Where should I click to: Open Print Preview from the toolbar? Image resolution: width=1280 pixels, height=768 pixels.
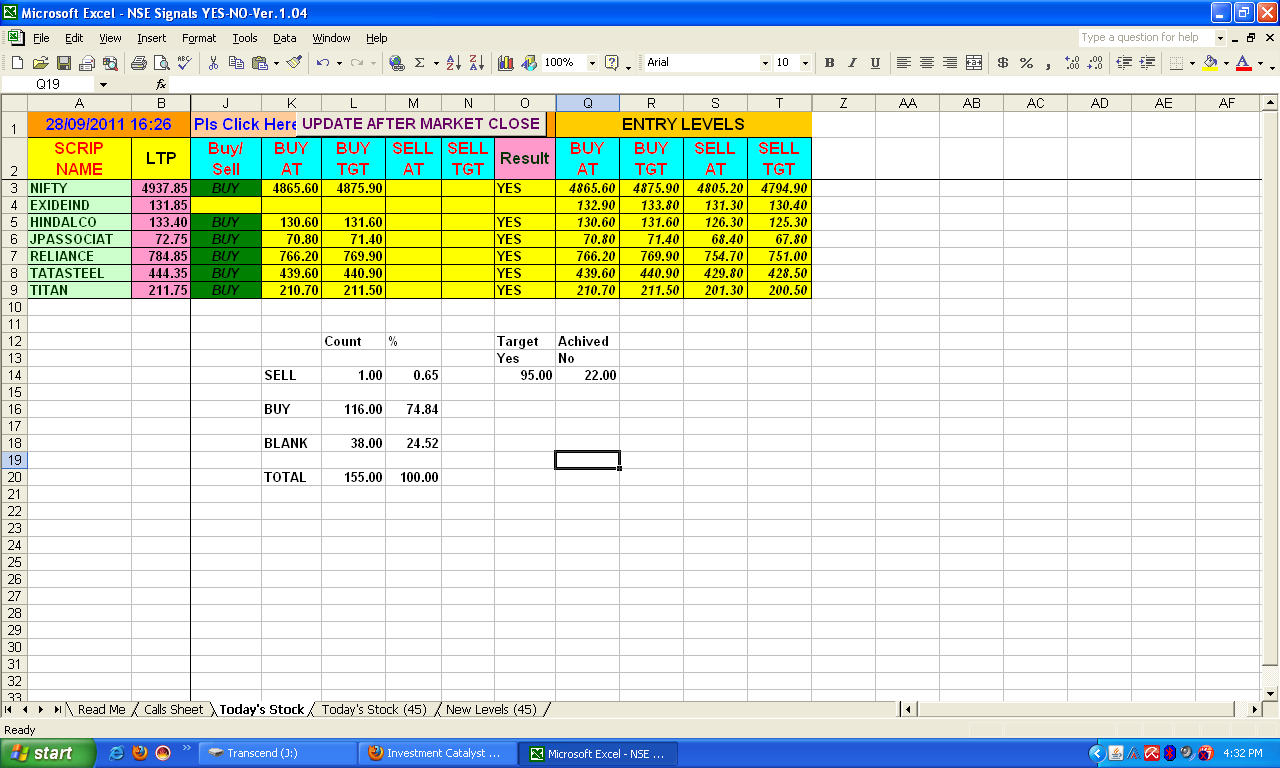click(x=160, y=63)
